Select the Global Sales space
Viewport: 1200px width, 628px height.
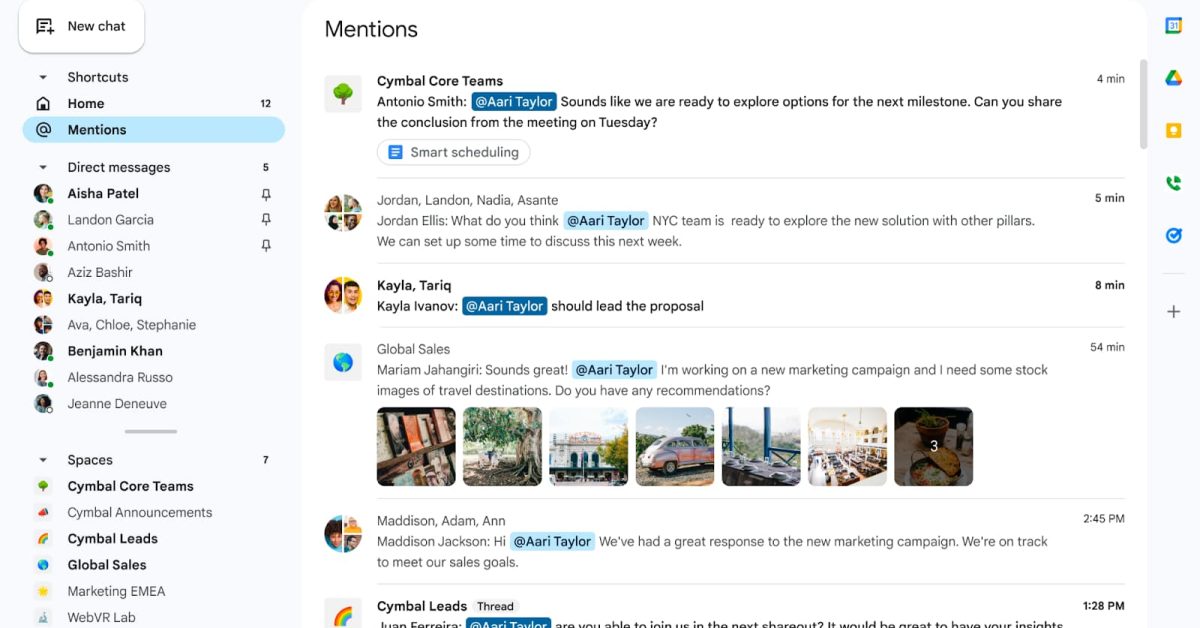click(106, 564)
